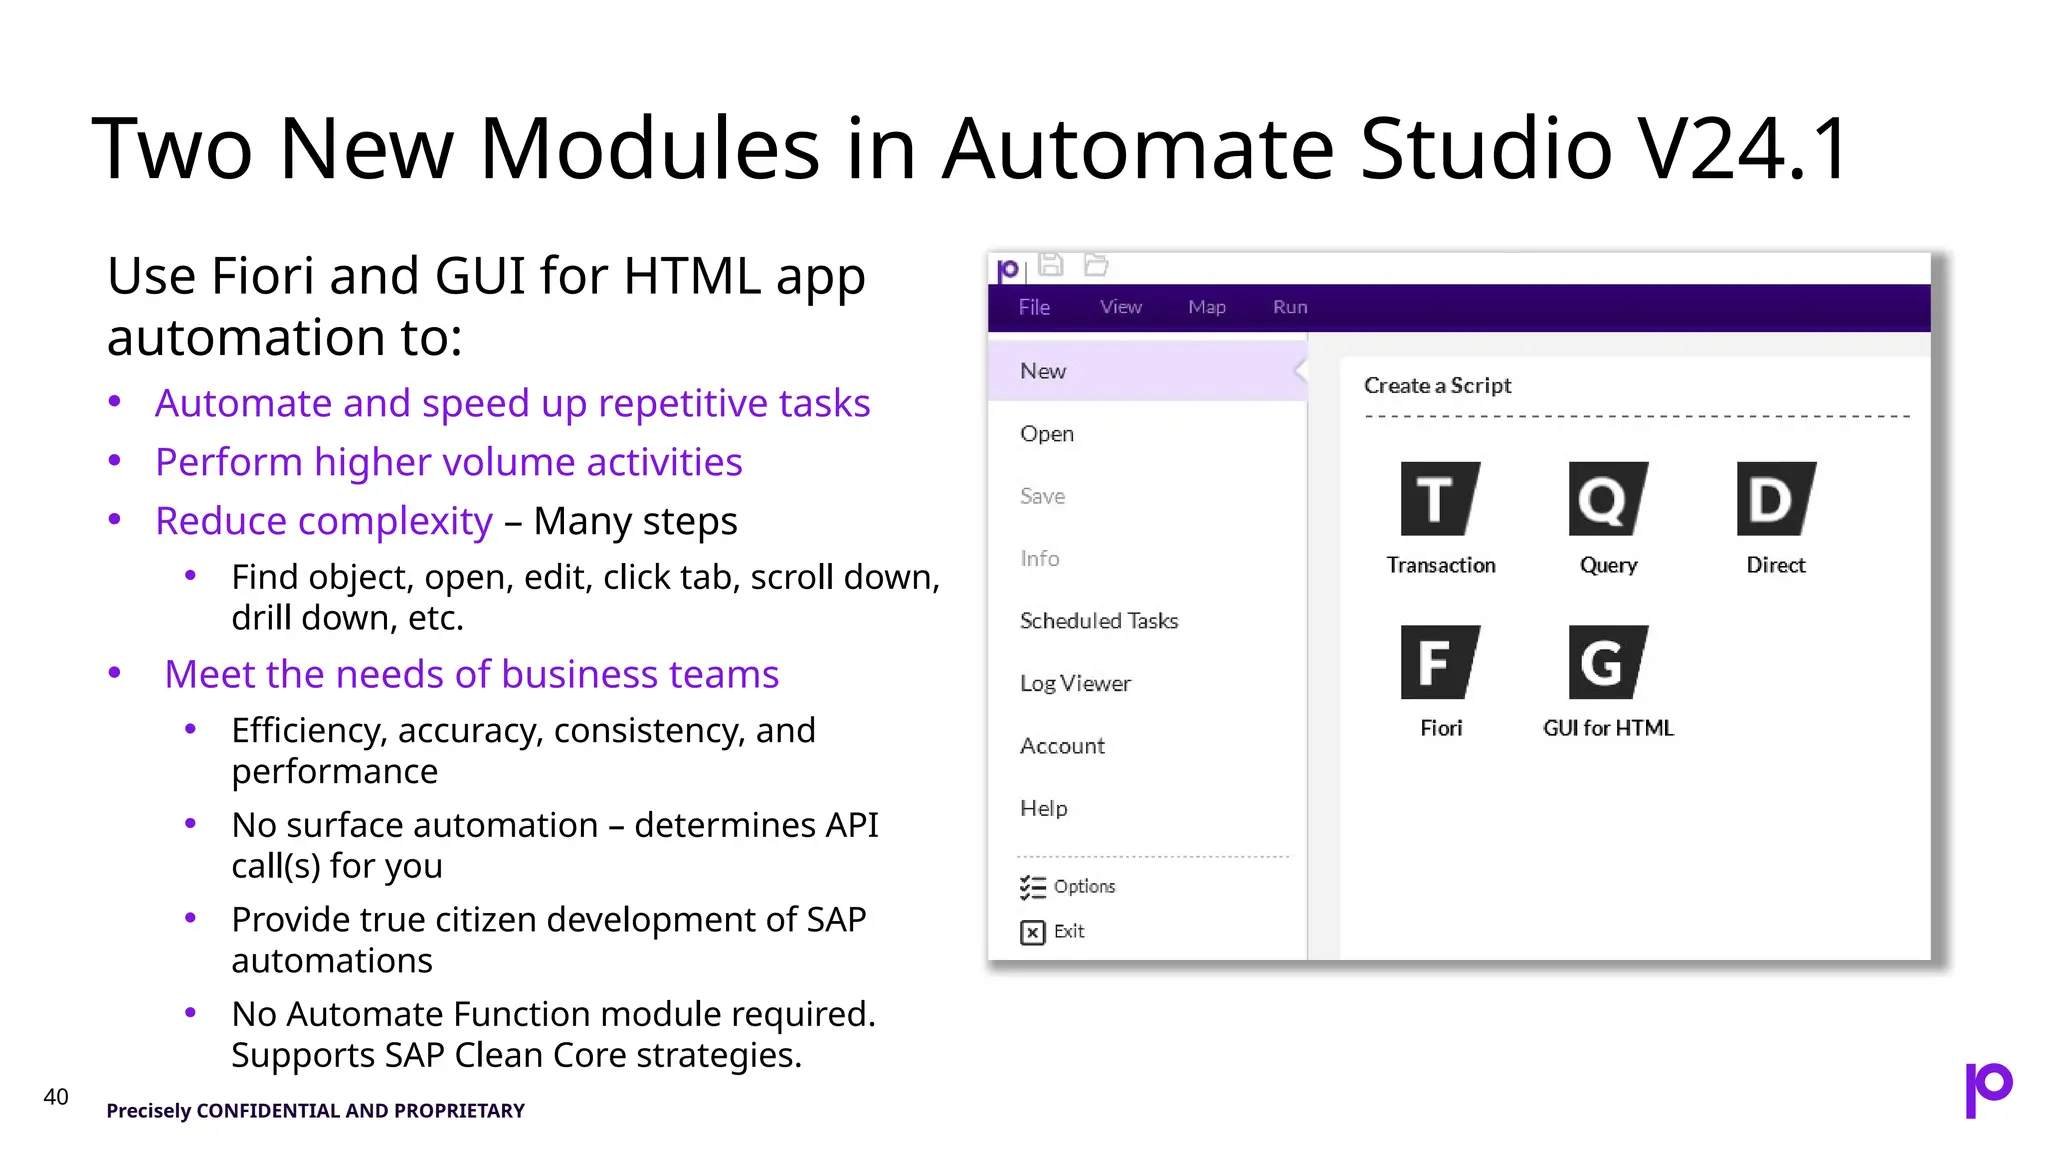Image resolution: width=2048 pixels, height=1152 pixels.
Task: Choose the Direct script module icon
Action: (x=1775, y=499)
